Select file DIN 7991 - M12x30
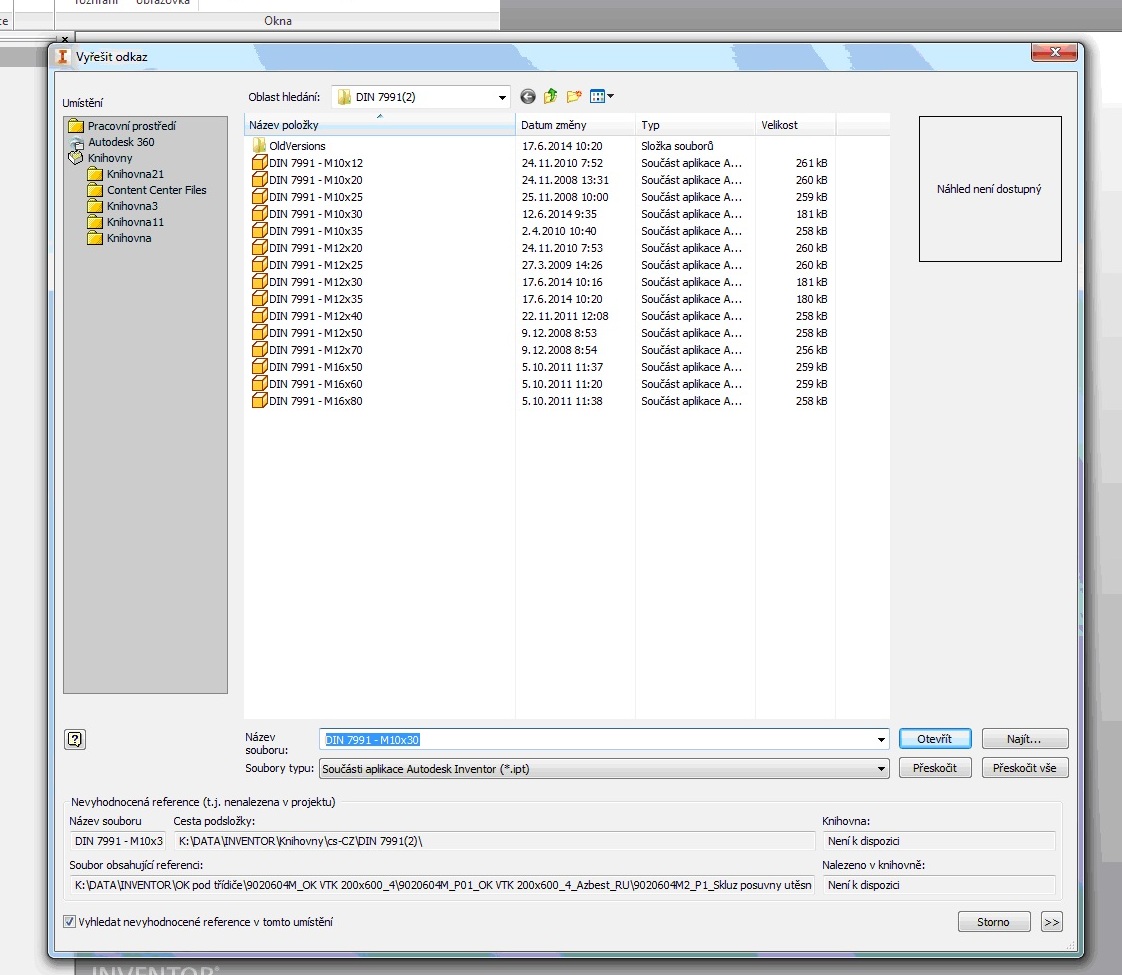 click(x=308, y=282)
